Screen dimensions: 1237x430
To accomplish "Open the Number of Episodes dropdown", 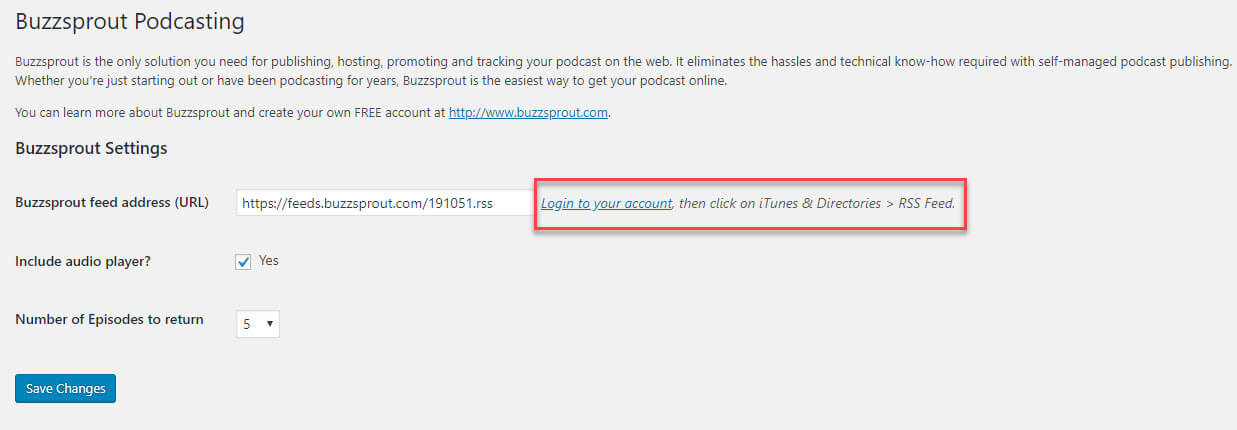I will tap(258, 324).
